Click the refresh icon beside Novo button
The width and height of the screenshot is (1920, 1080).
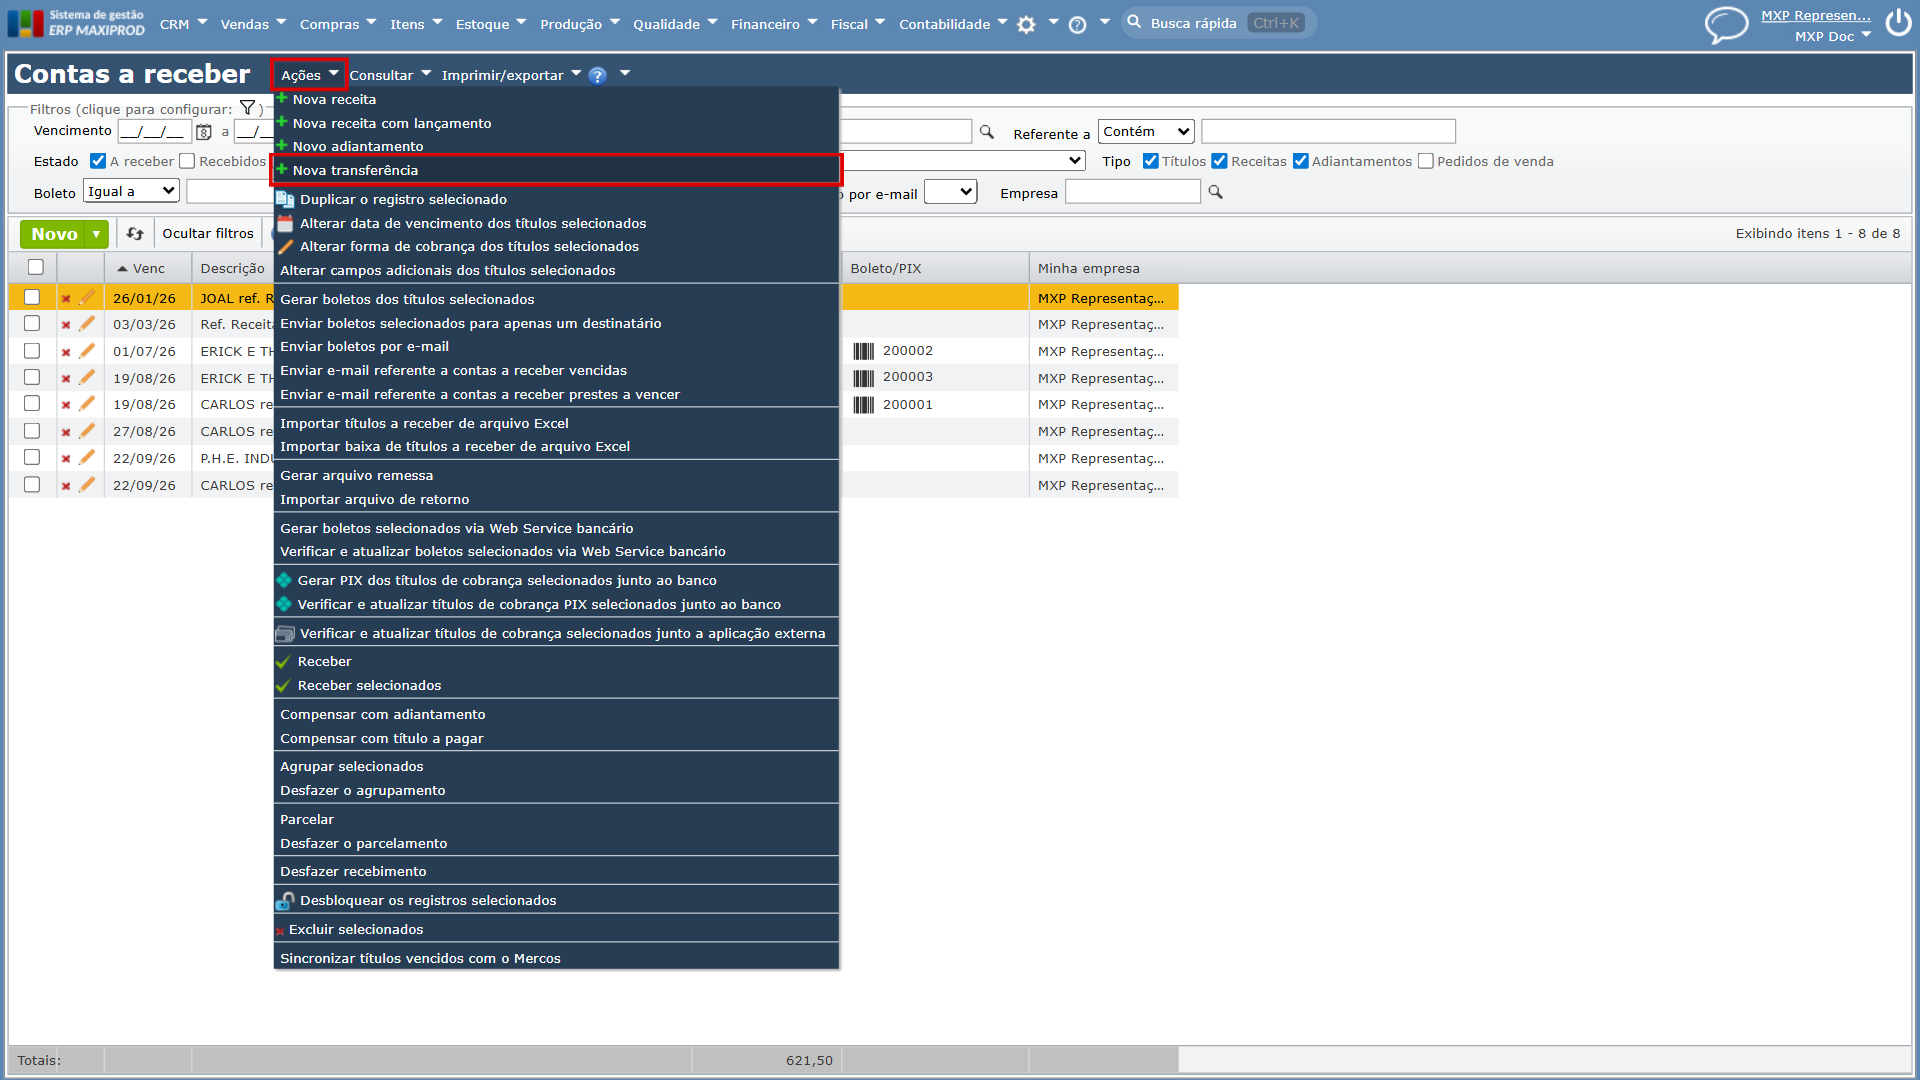[x=135, y=233]
